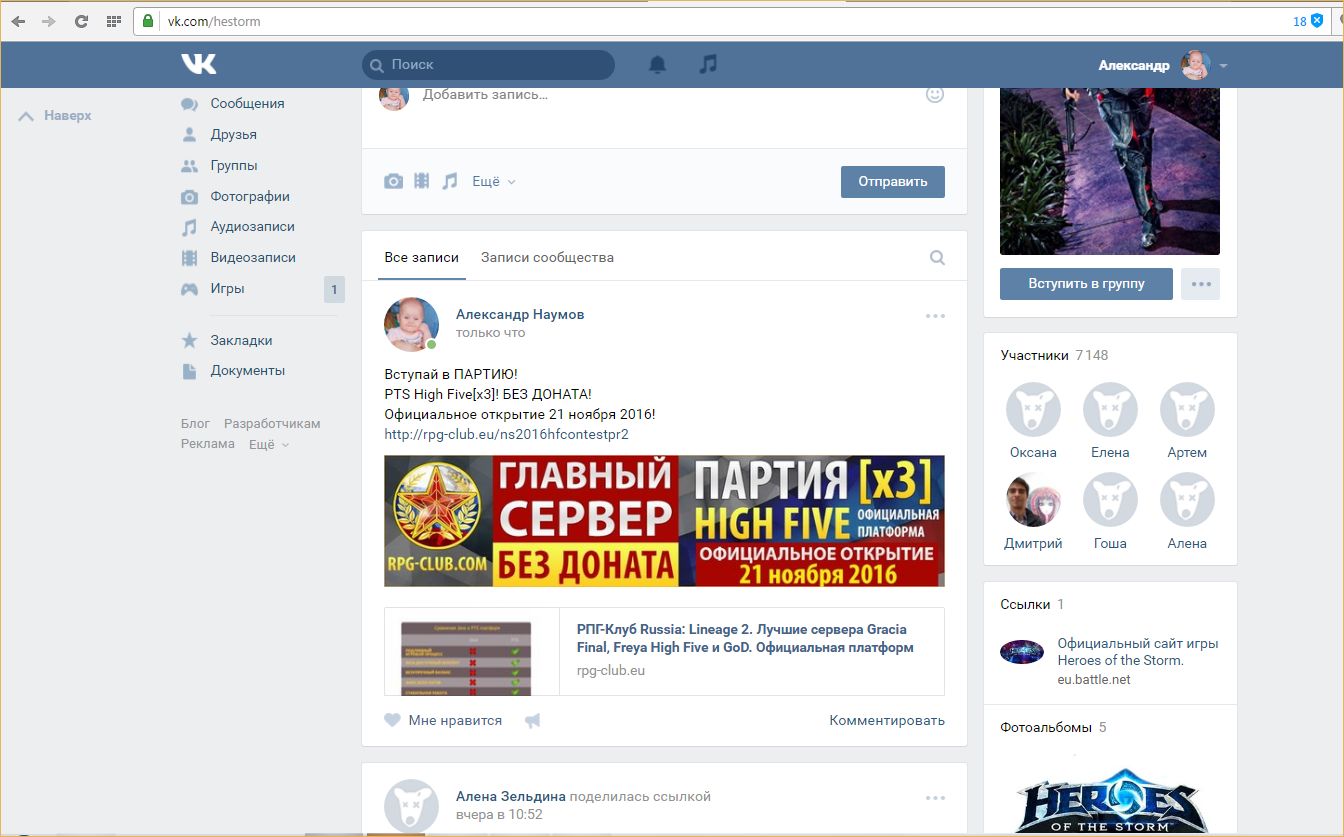Open member Елена's avatar
Screen dimensions: 1344x837
tap(1110, 409)
